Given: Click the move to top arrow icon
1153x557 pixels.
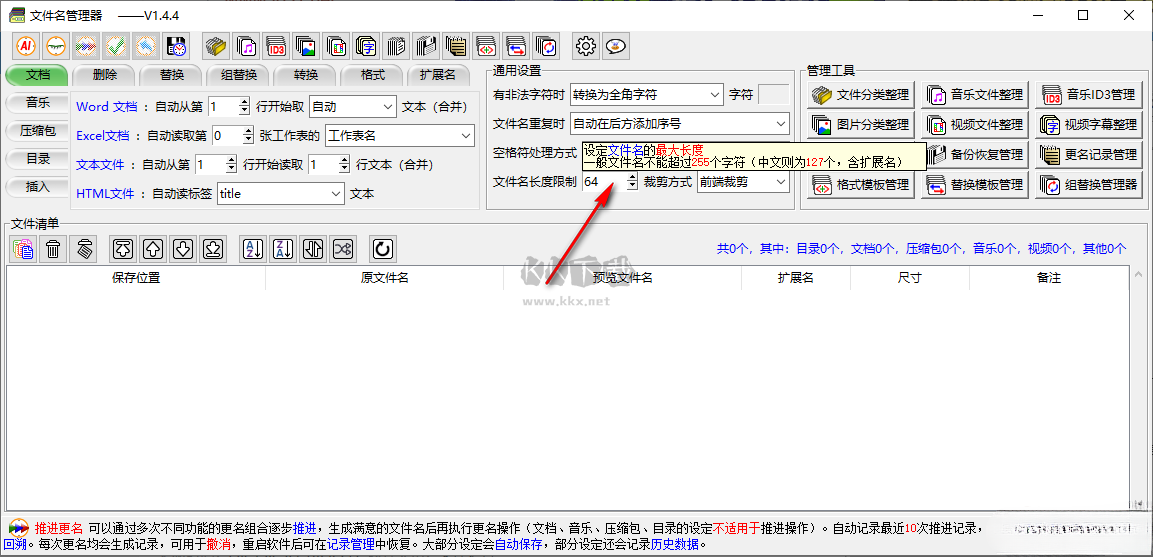Looking at the screenshot, I should 123,249.
